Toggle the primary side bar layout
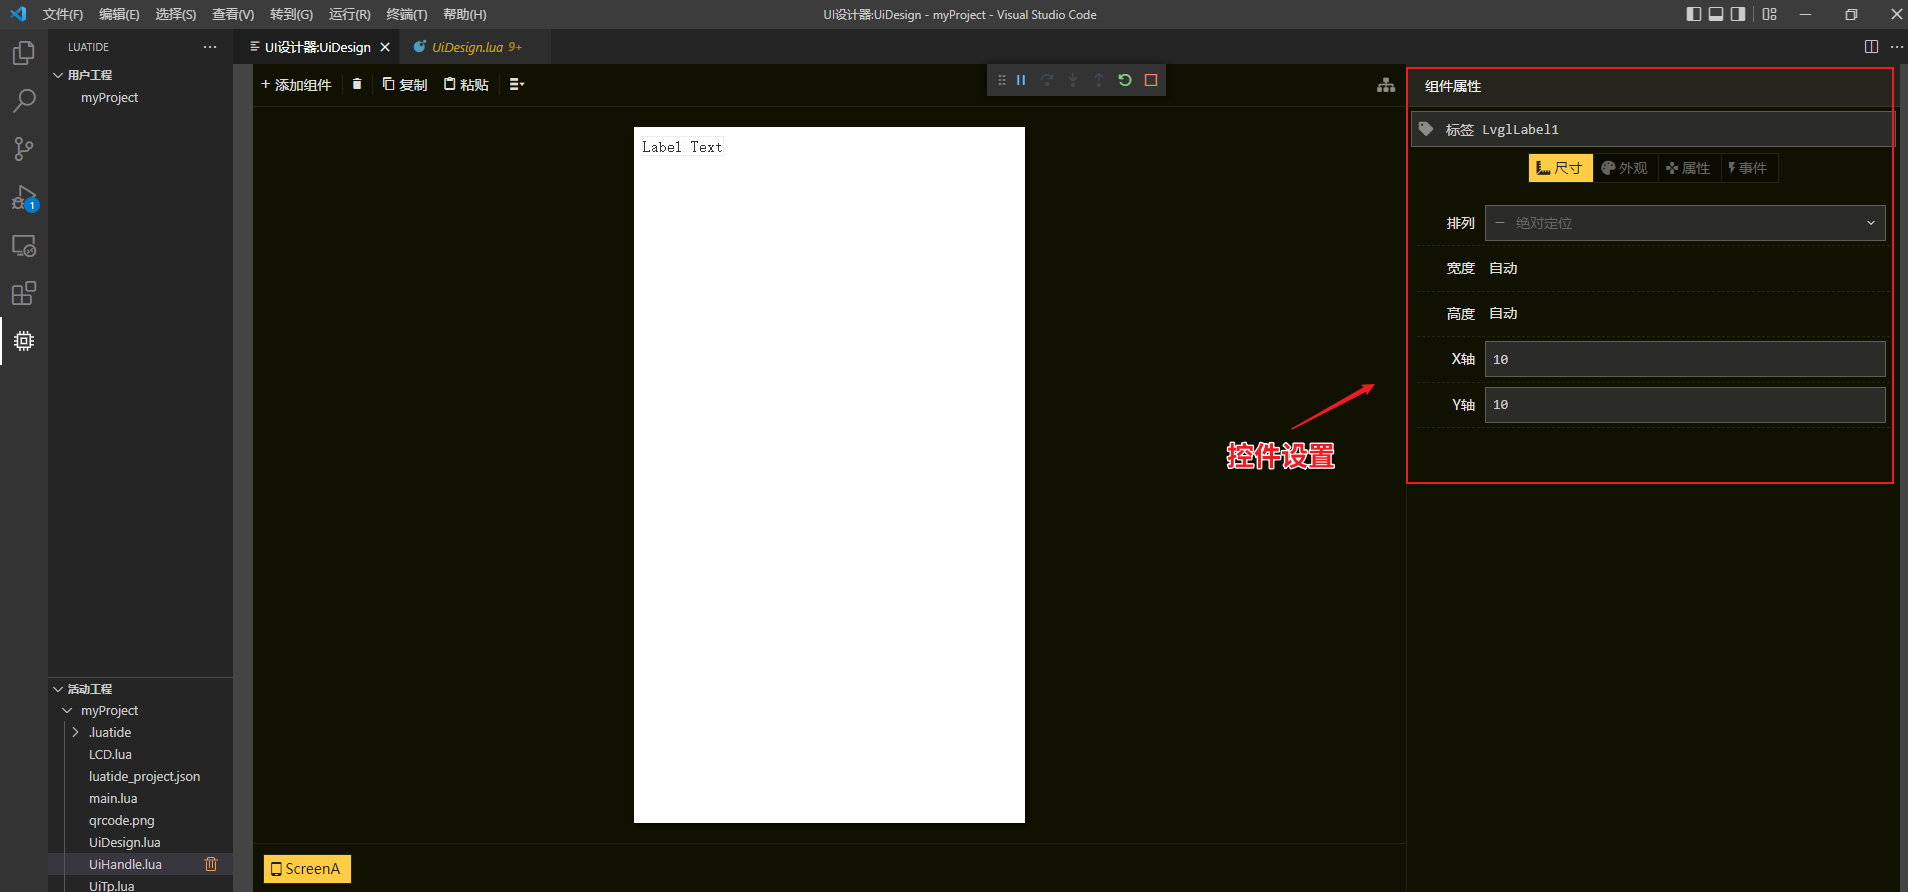The height and width of the screenshot is (892, 1908). click(x=1693, y=14)
